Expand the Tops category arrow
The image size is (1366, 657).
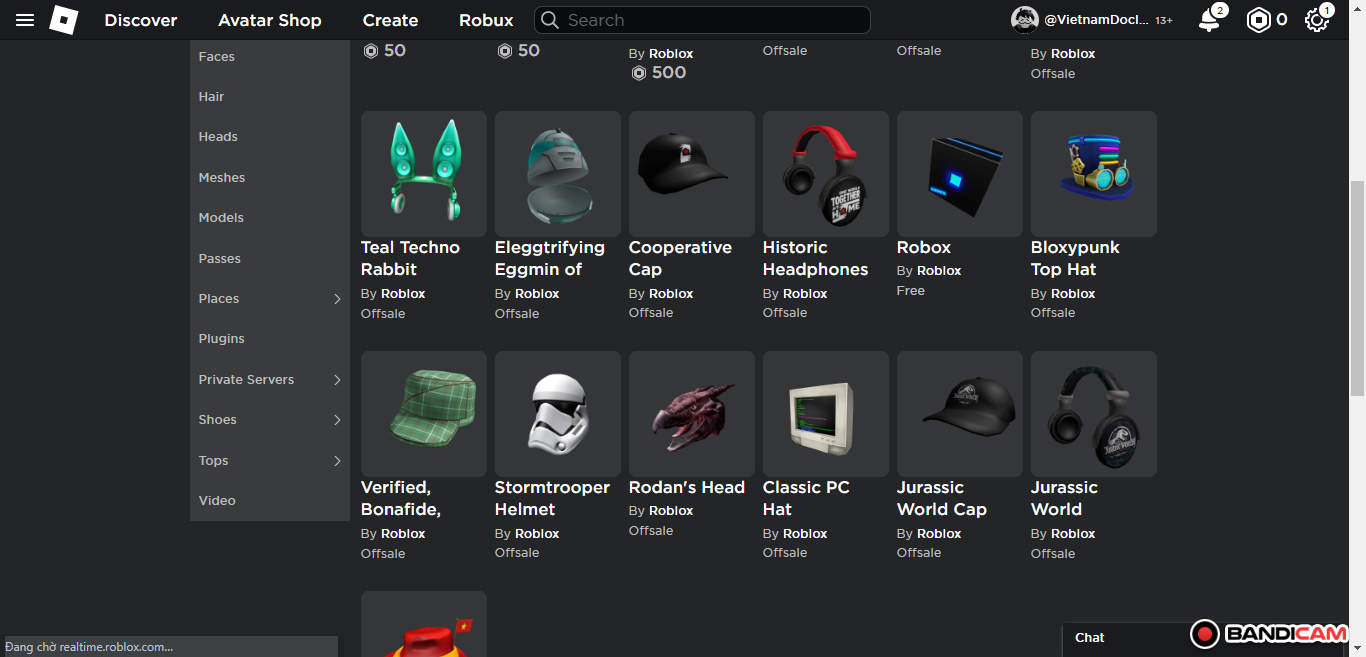point(337,461)
